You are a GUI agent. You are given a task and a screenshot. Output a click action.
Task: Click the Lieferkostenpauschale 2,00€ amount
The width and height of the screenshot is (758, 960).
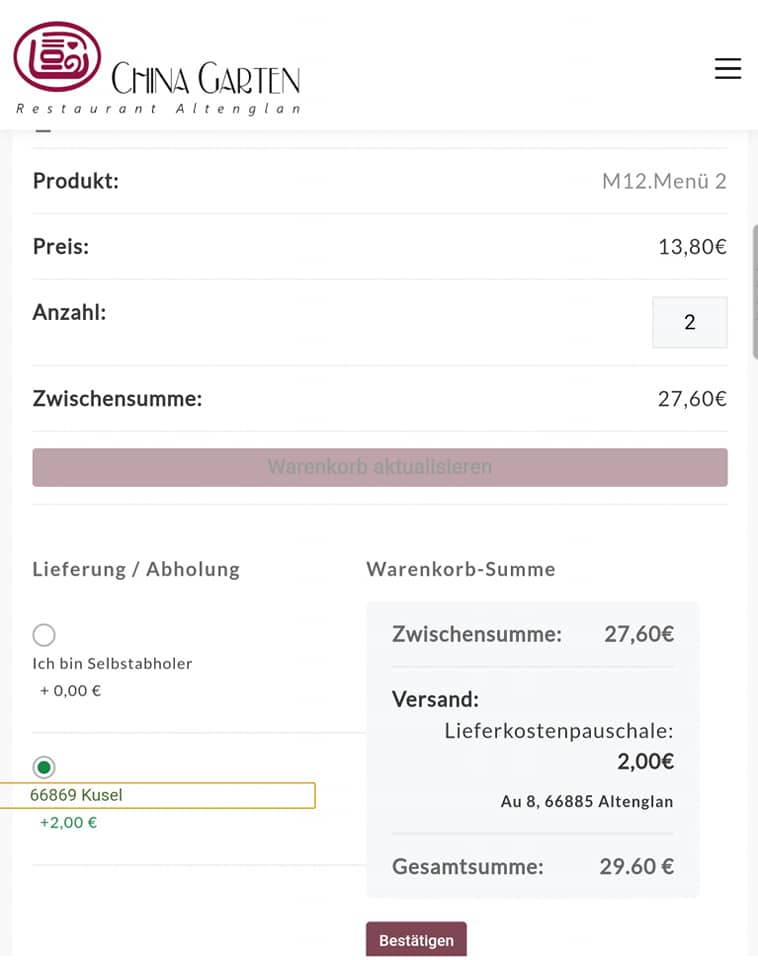pos(645,762)
